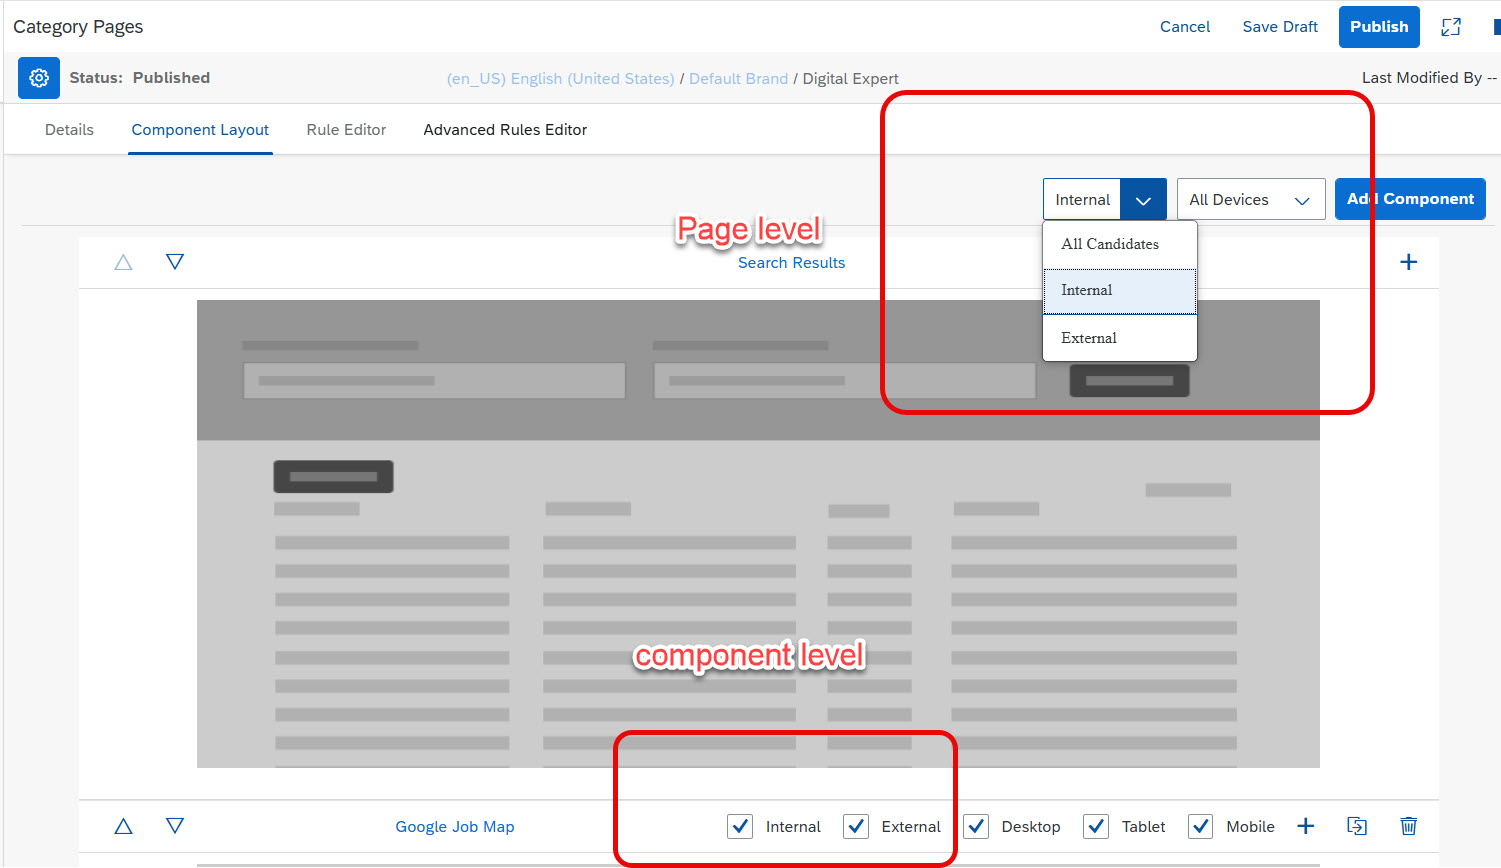This screenshot has height=868, width=1501.
Task: Click Save Draft
Action: [1280, 27]
